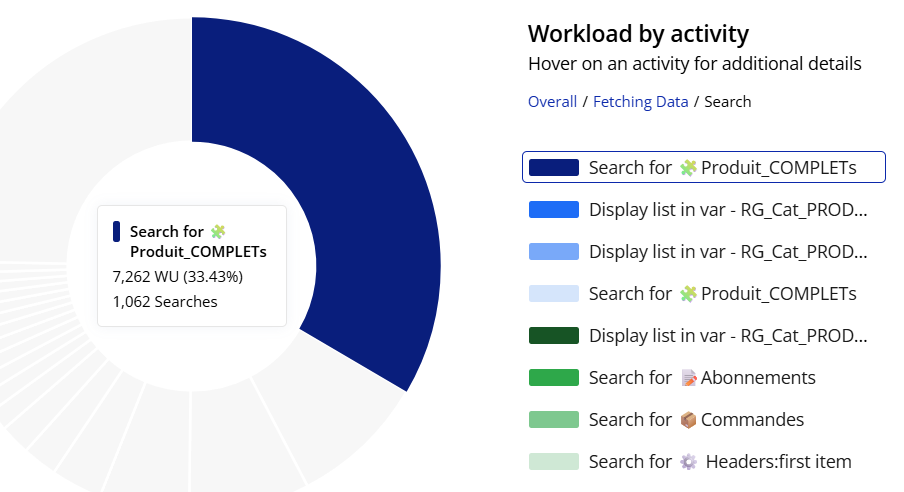Image resolution: width=904 pixels, height=492 pixels.
Task: Go to the Overall breadcrumb link
Action: pos(552,102)
